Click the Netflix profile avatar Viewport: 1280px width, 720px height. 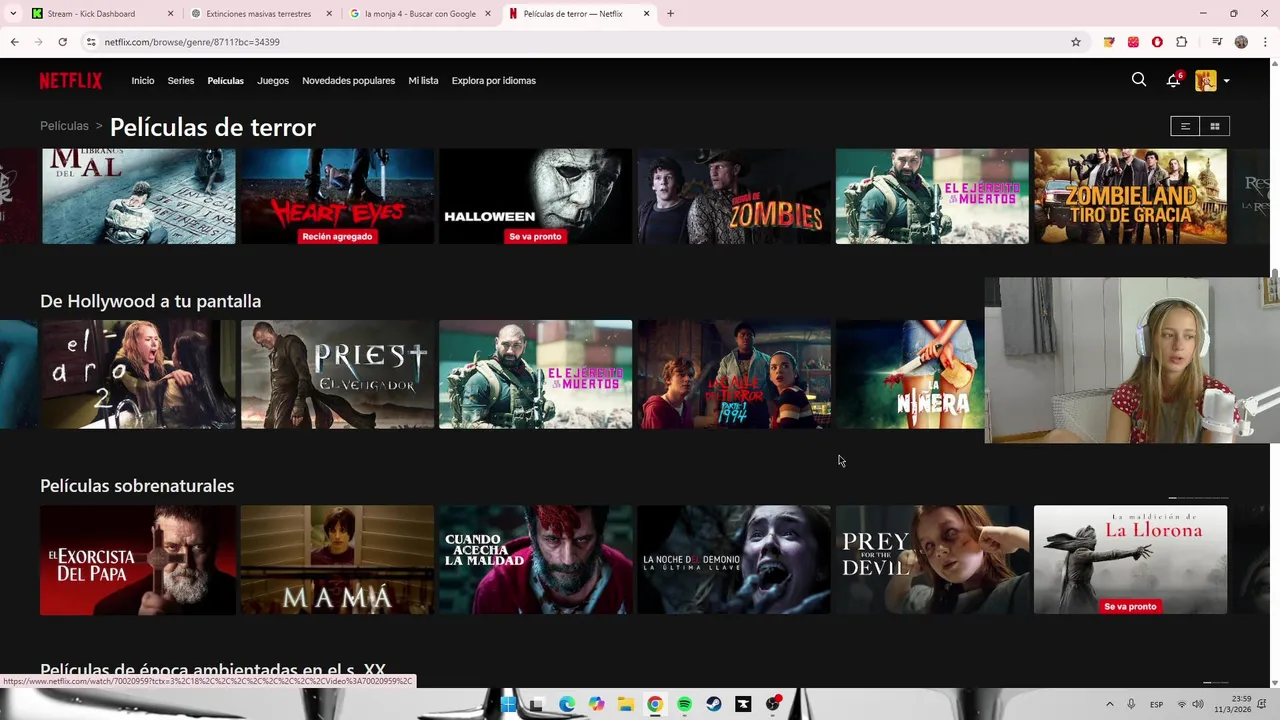pos(1206,81)
